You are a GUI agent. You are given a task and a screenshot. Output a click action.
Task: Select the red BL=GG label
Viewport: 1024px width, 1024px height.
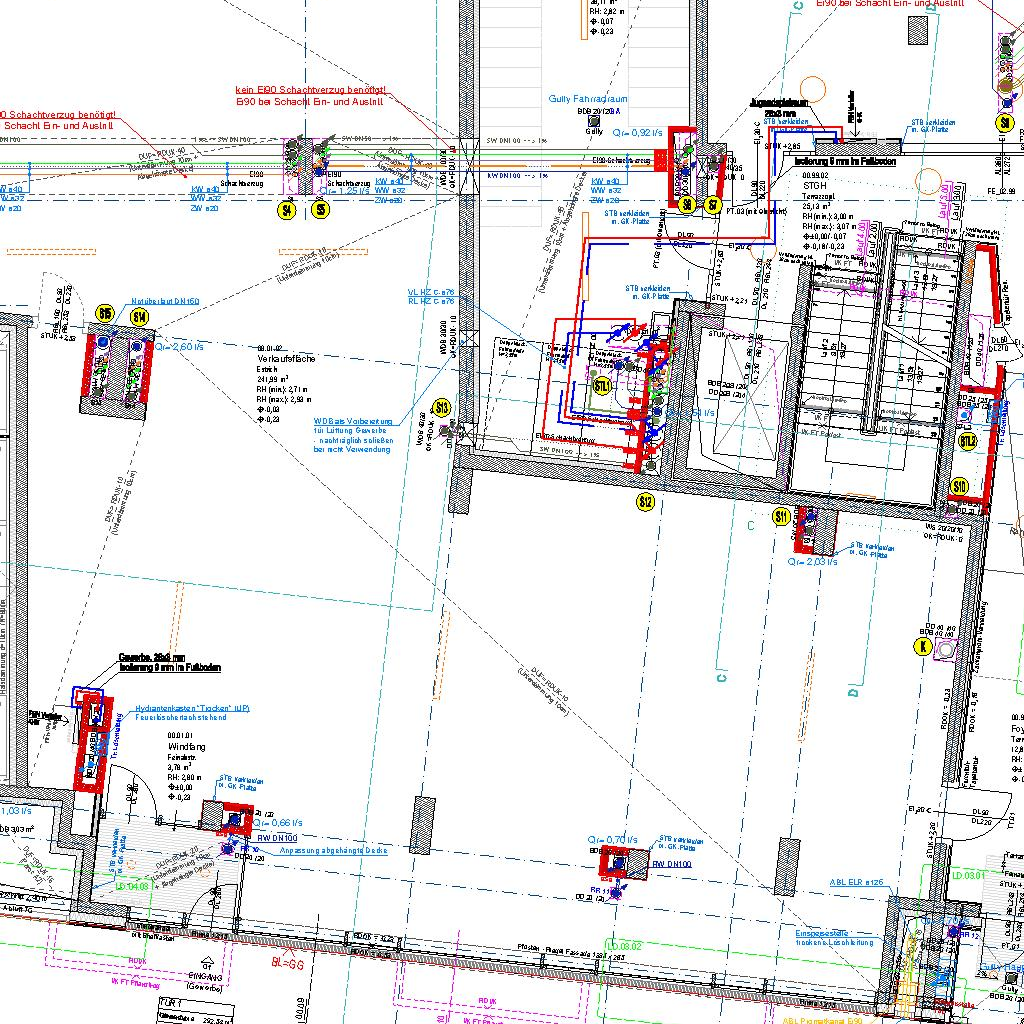click(x=286, y=965)
